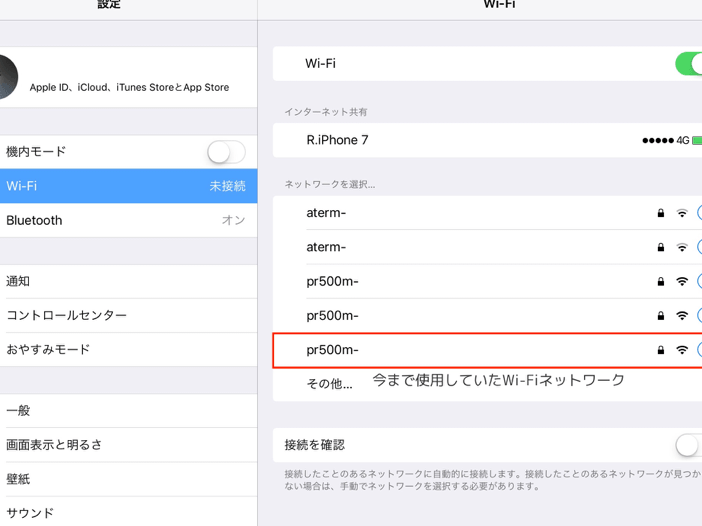Open 通知 notifications settings
The width and height of the screenshot is (702, 526).
(x=128, y=281)
